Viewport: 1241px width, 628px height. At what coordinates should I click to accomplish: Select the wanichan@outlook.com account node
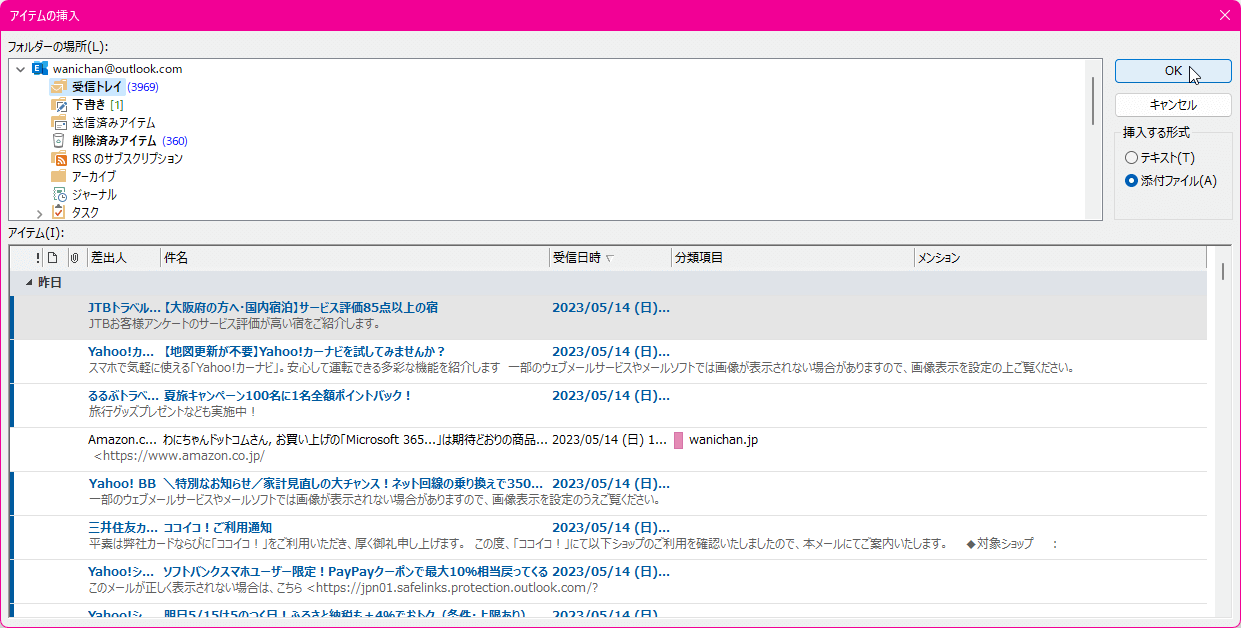tap(117, 69)
